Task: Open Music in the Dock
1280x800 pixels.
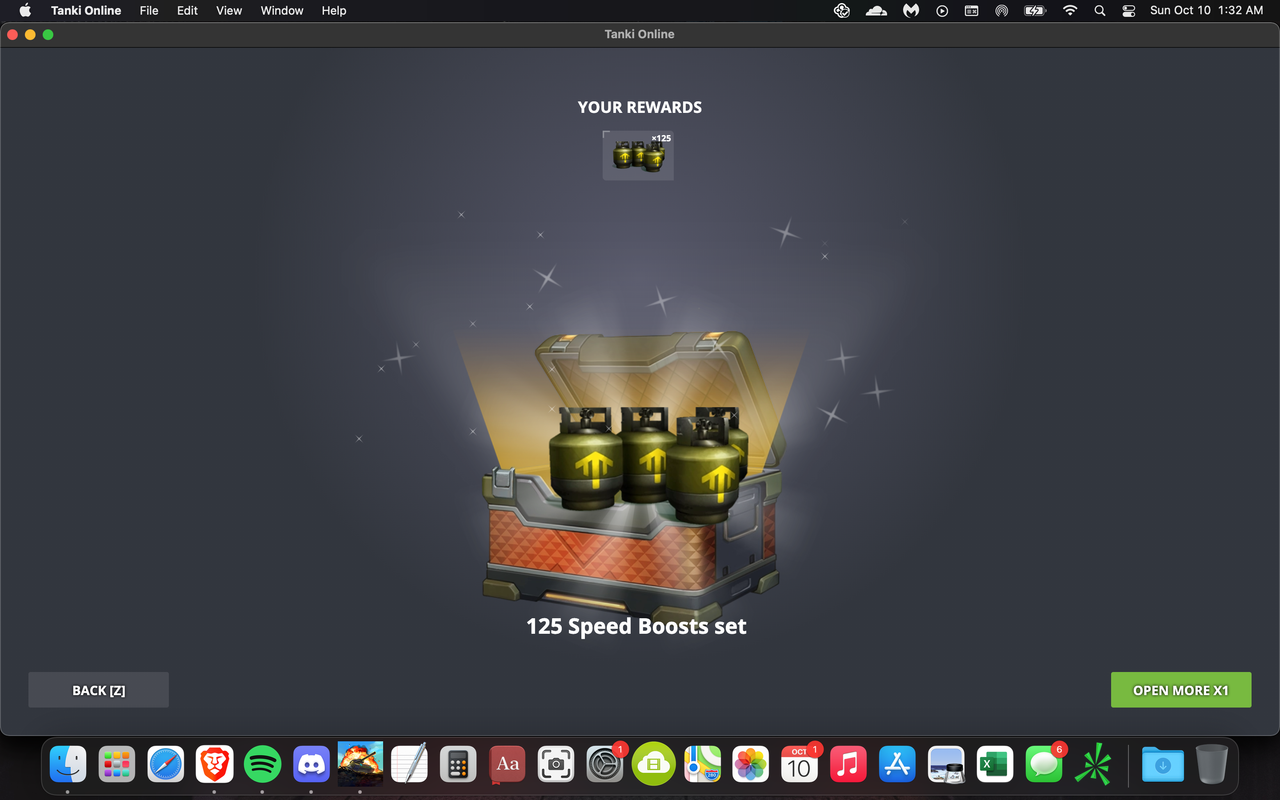Action: coord(848,765)
